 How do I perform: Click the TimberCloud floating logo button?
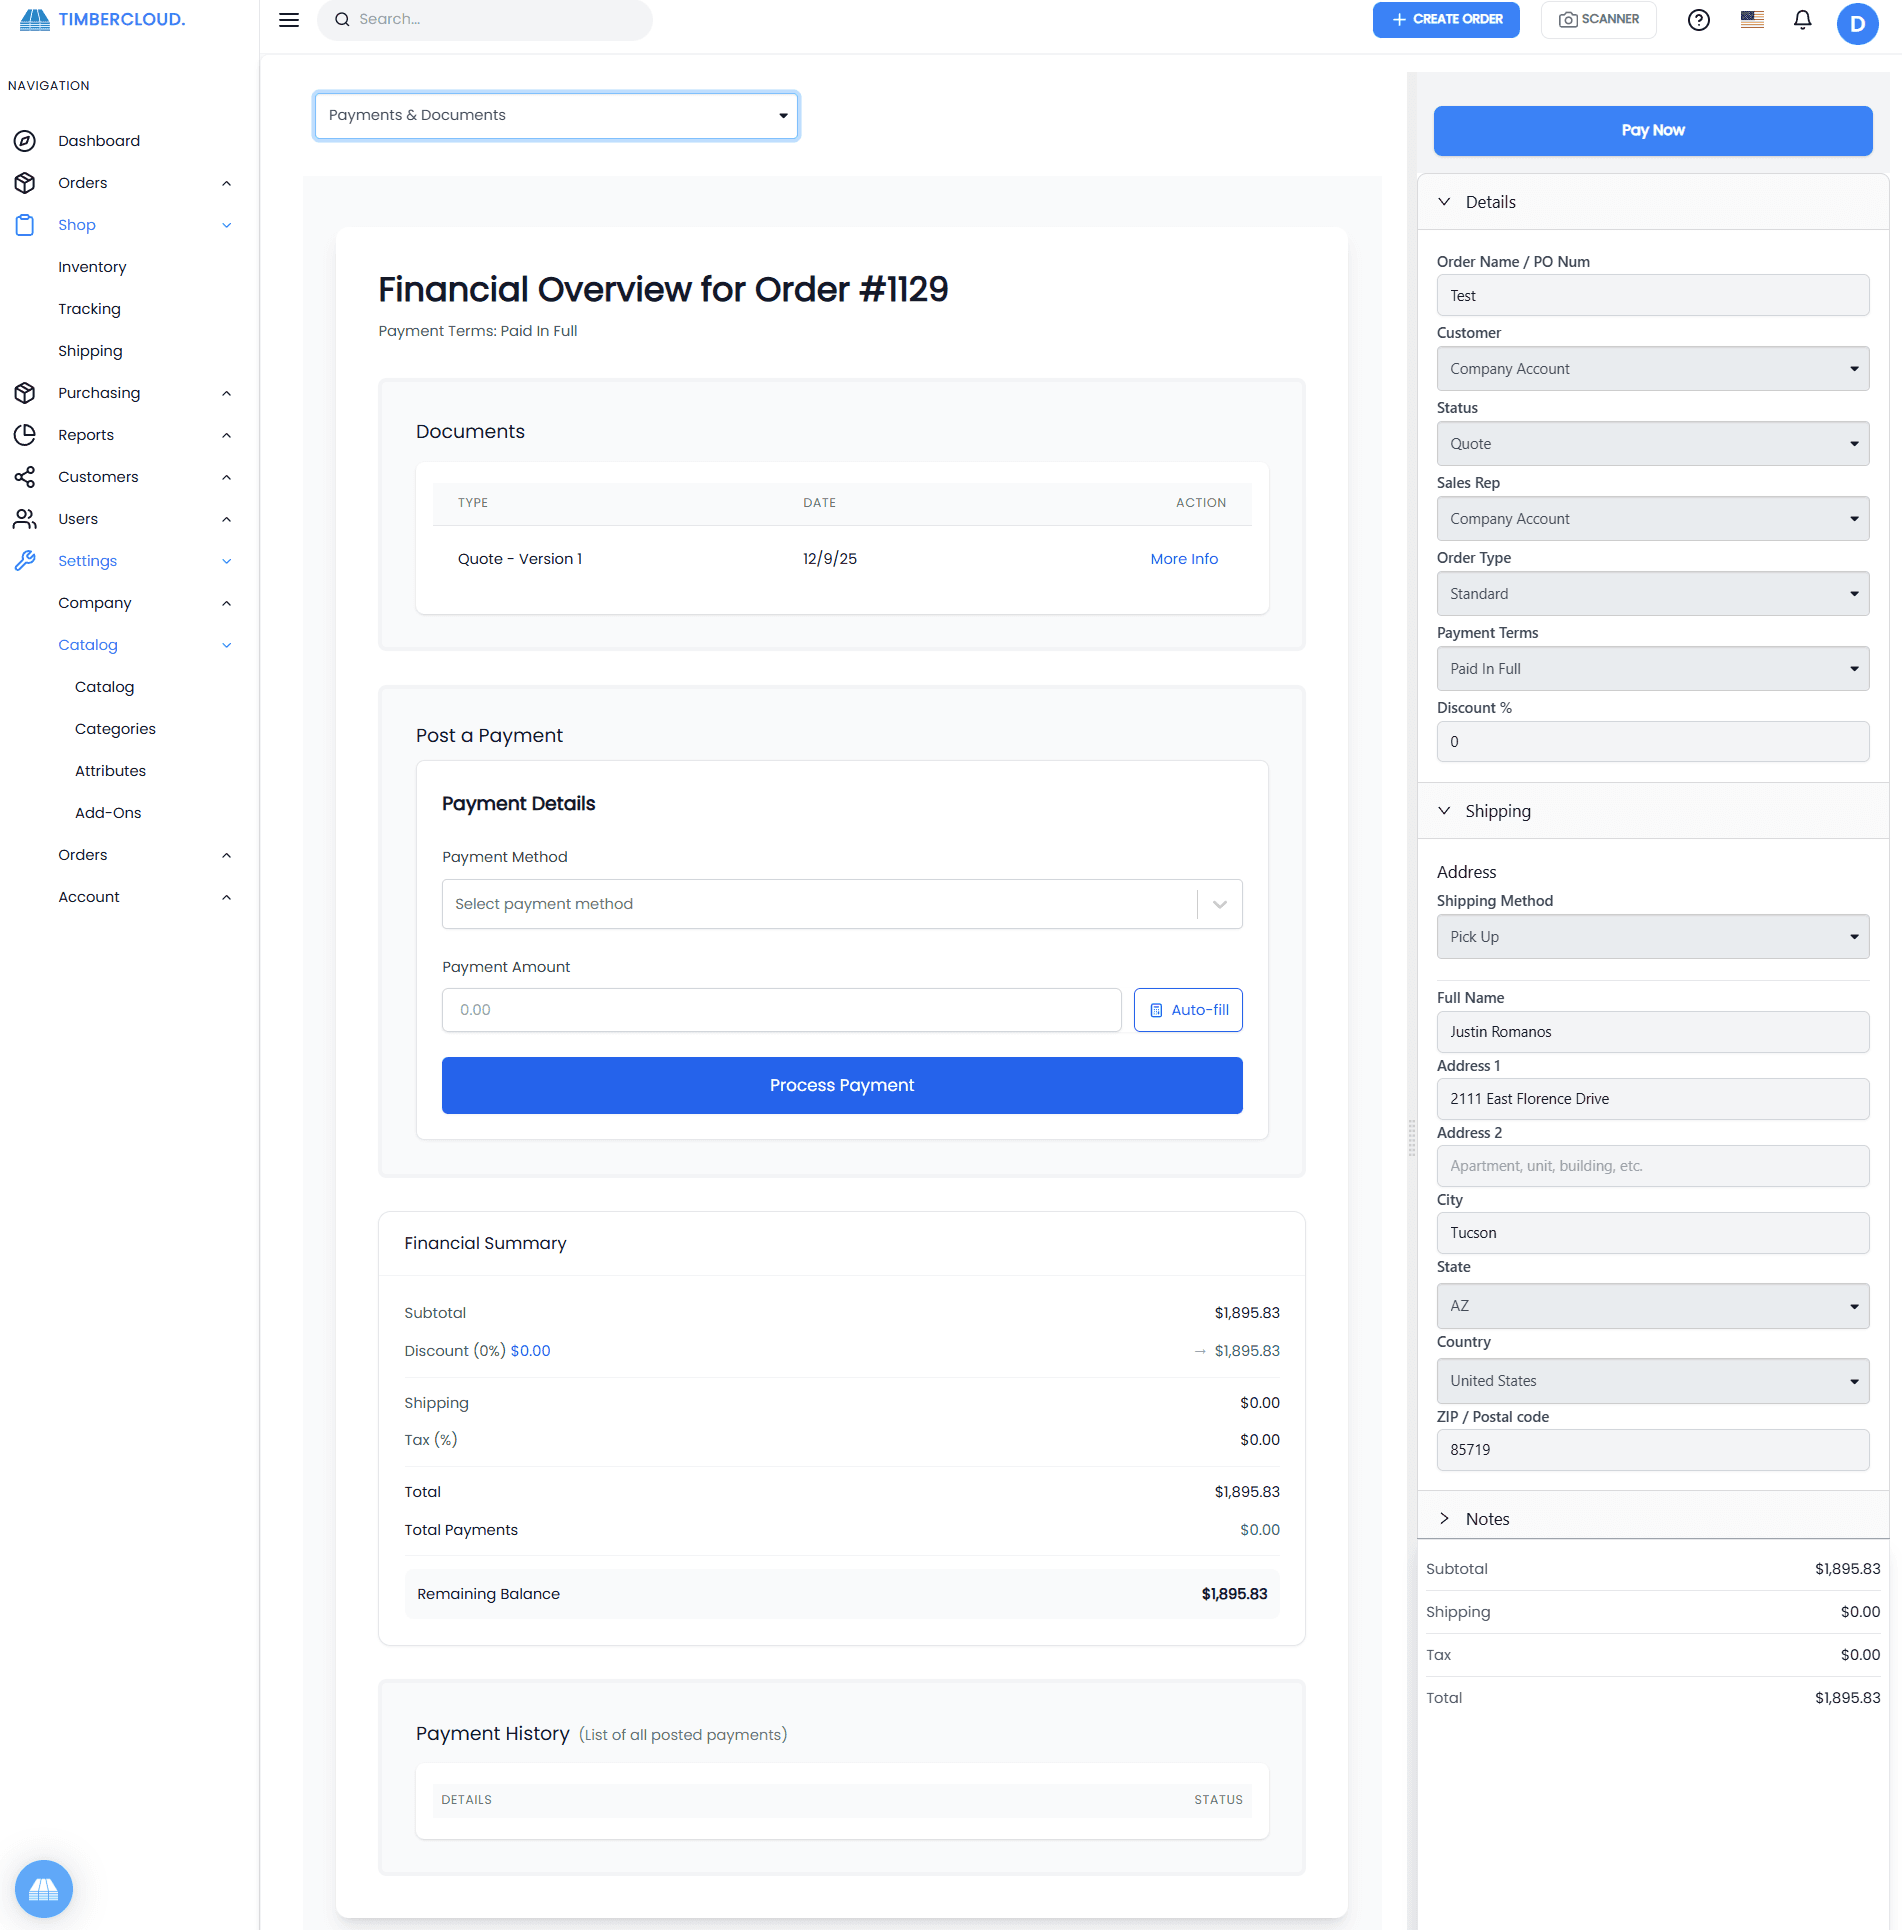[x=44, y=1888]
